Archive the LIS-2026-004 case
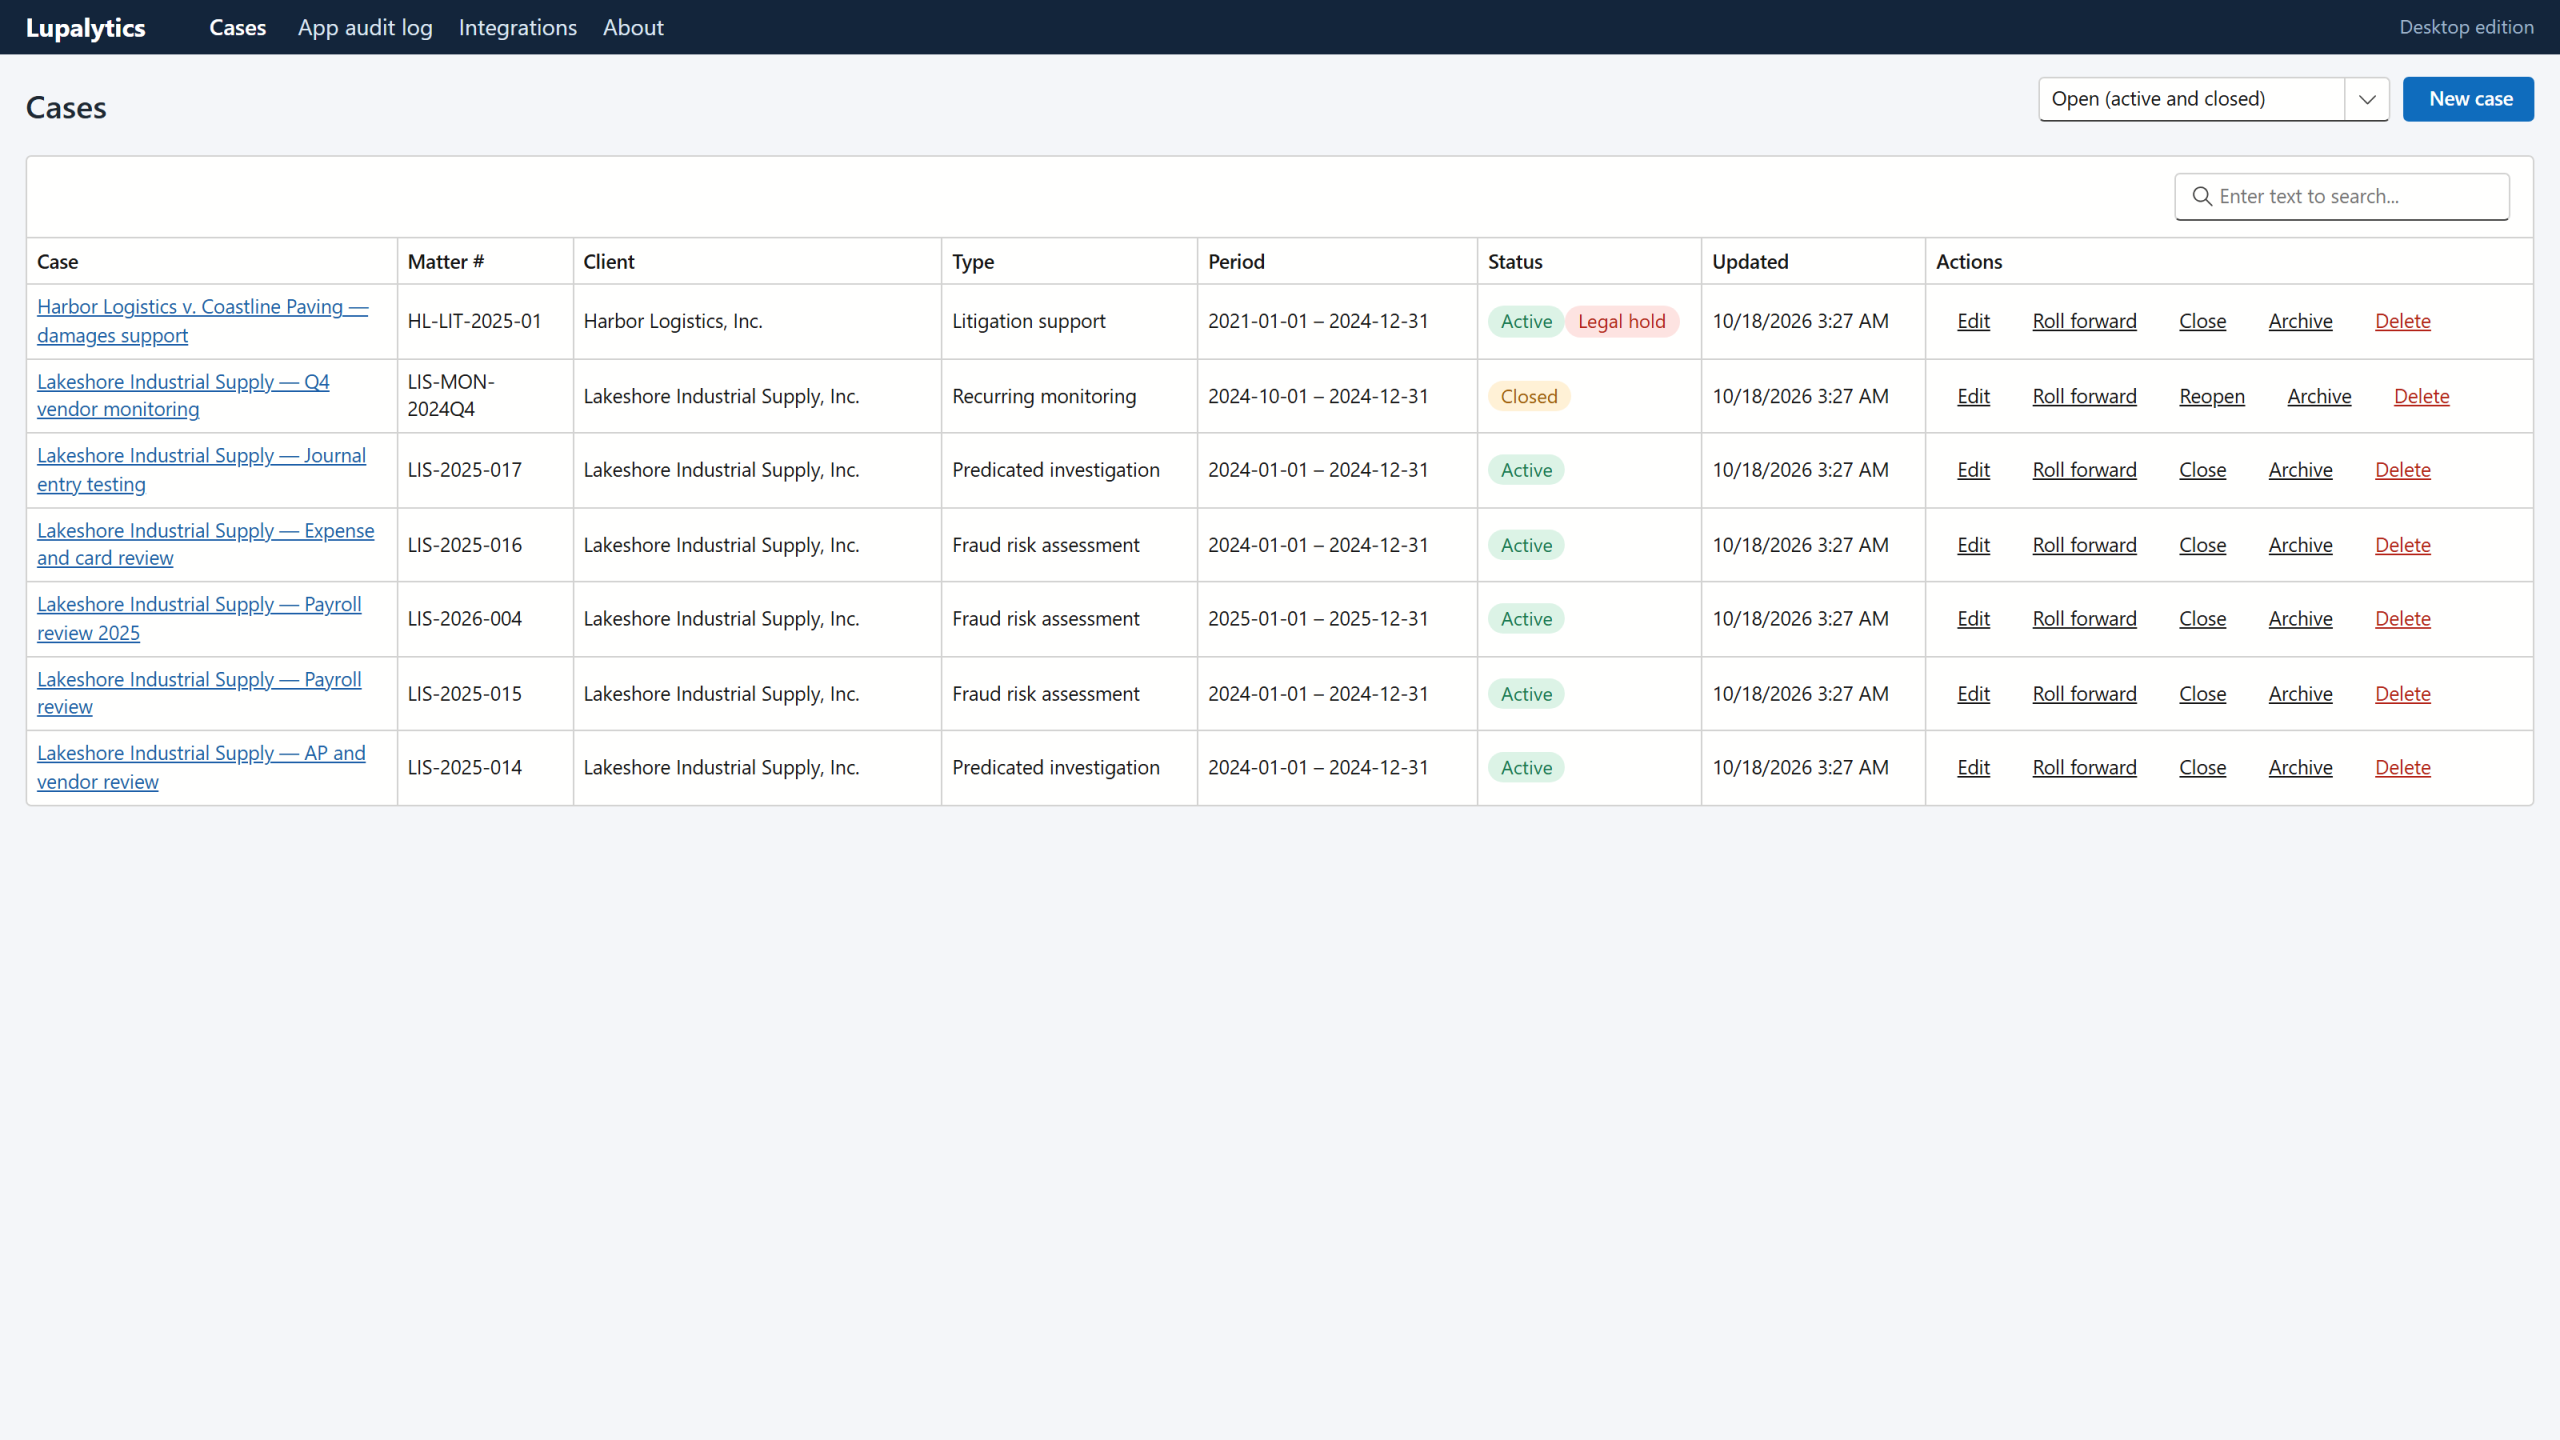 (x=2300, y=619)
